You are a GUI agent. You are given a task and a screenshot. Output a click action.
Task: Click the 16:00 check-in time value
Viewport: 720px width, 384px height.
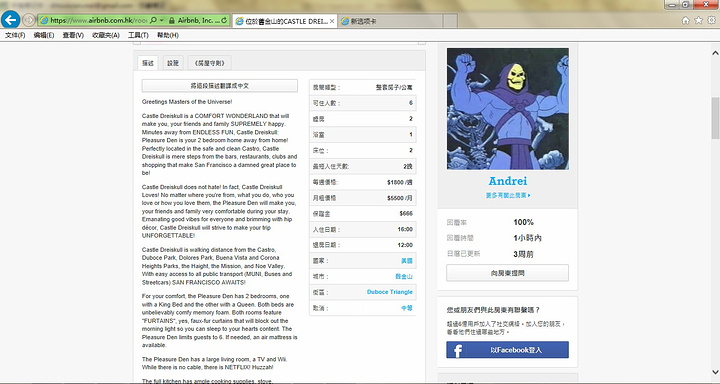pyautogui.click(x=405, y=229)
